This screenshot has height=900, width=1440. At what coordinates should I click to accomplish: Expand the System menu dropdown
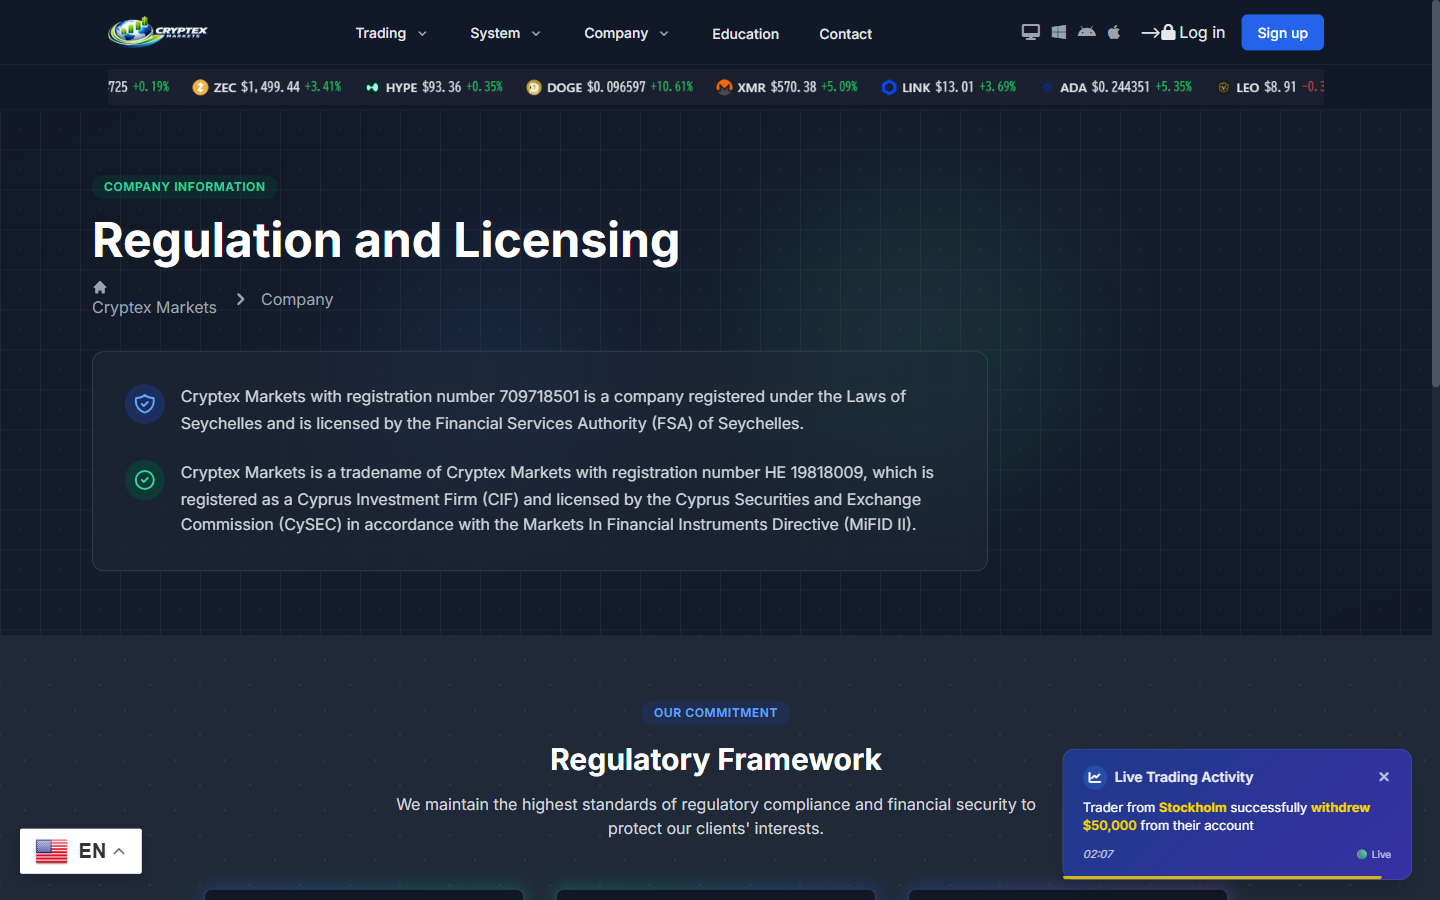(505, 33)
